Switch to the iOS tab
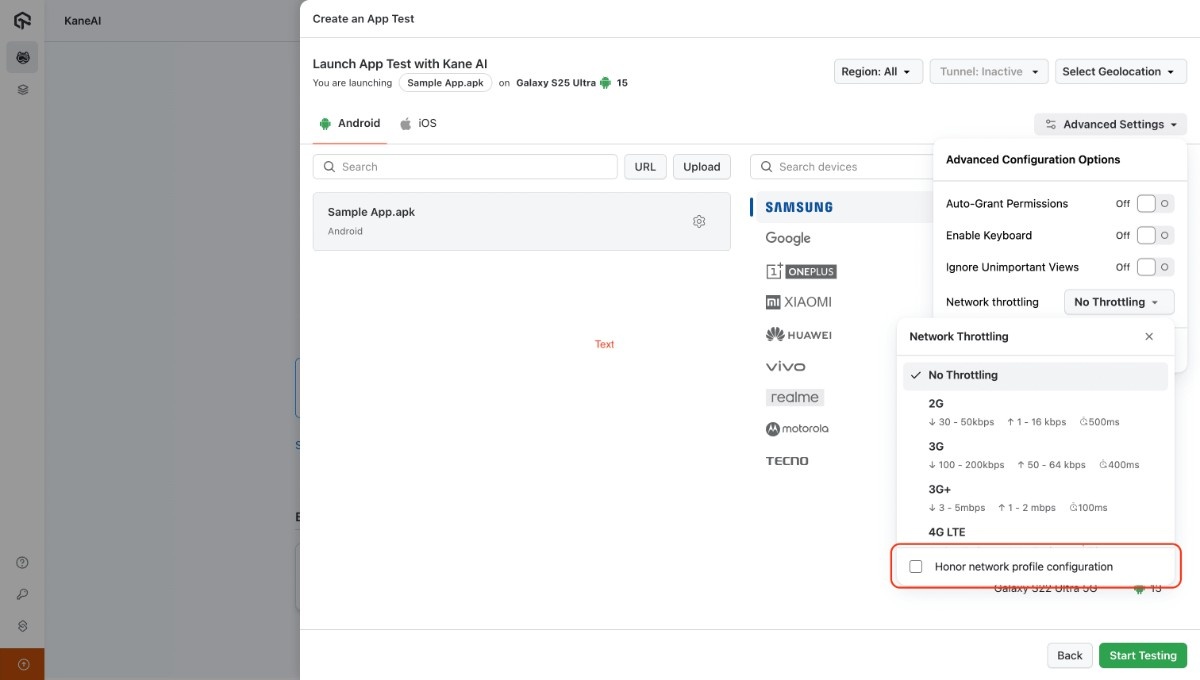 click(419, 124)
